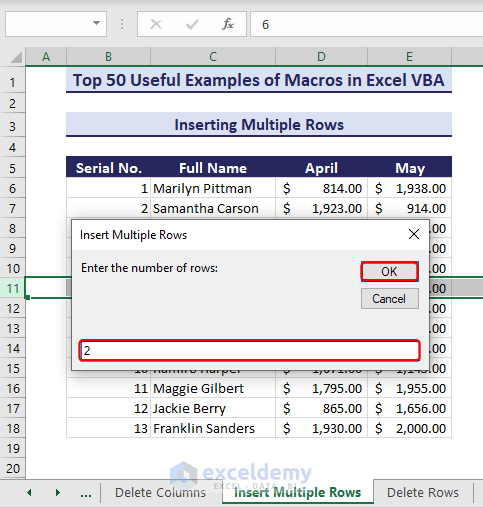483x508 pixels.
Task: Click May value 1,656.00
Action: point(409,408)
